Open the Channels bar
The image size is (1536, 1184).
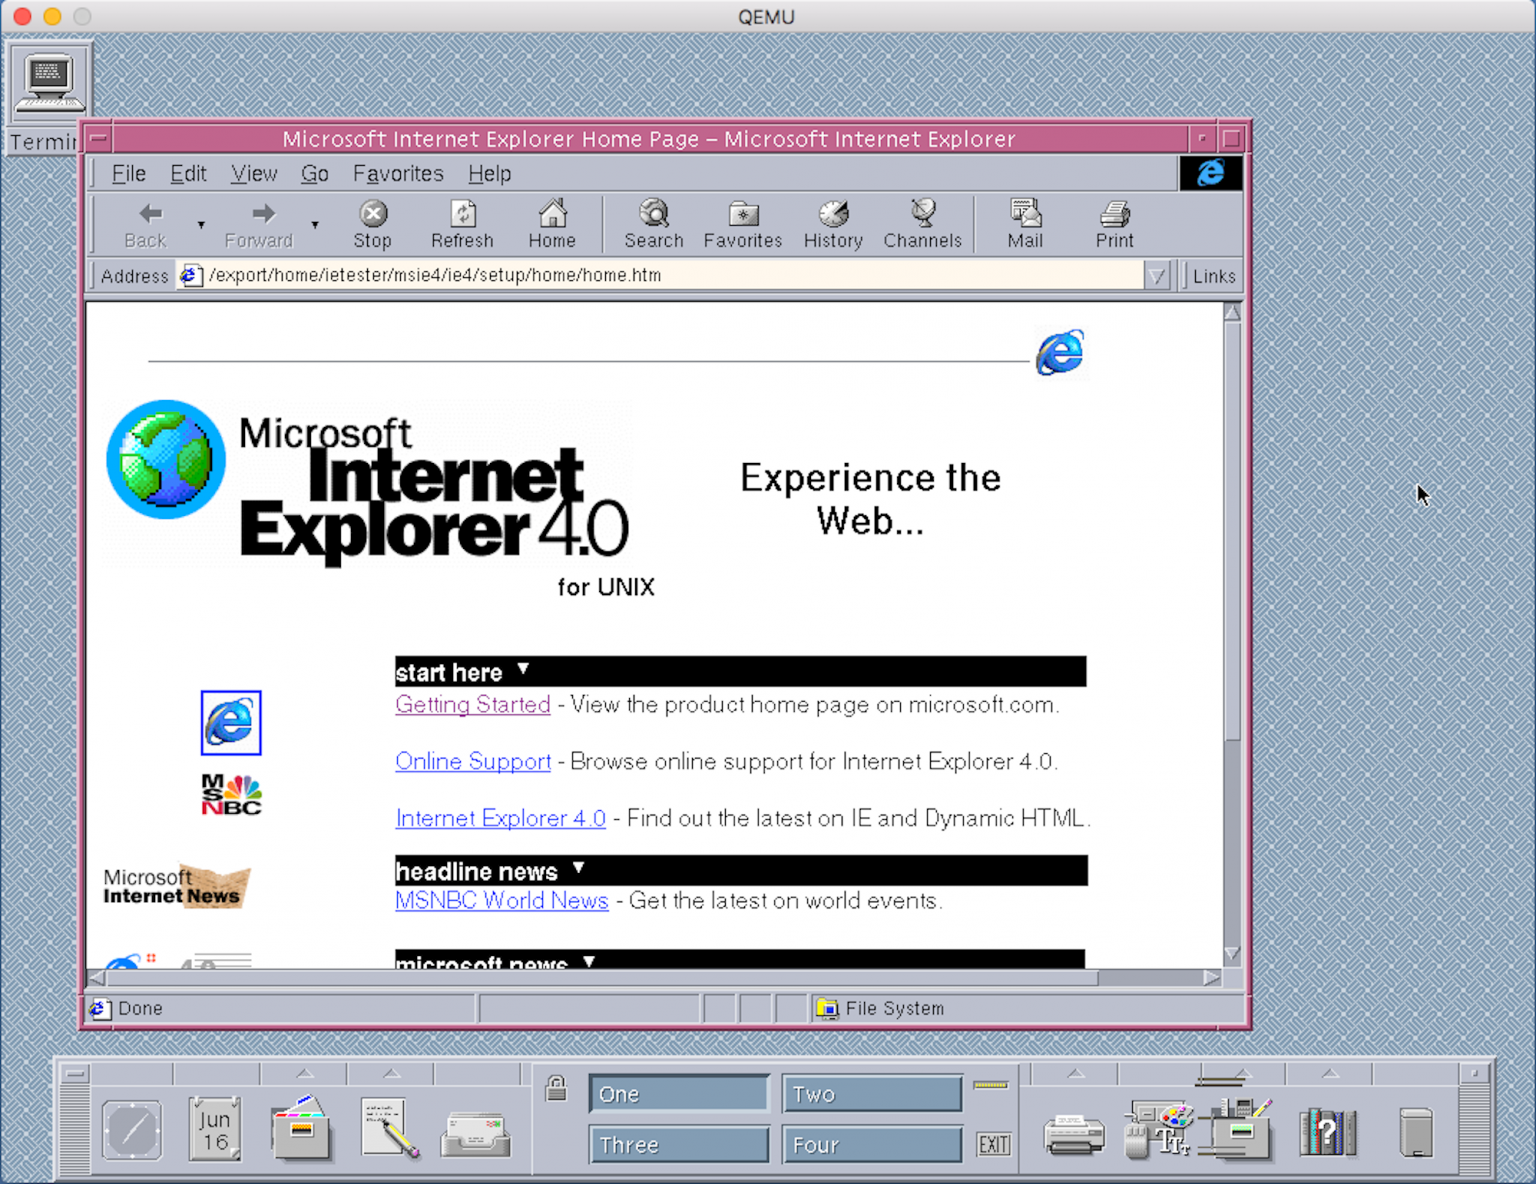coord(922,225)
